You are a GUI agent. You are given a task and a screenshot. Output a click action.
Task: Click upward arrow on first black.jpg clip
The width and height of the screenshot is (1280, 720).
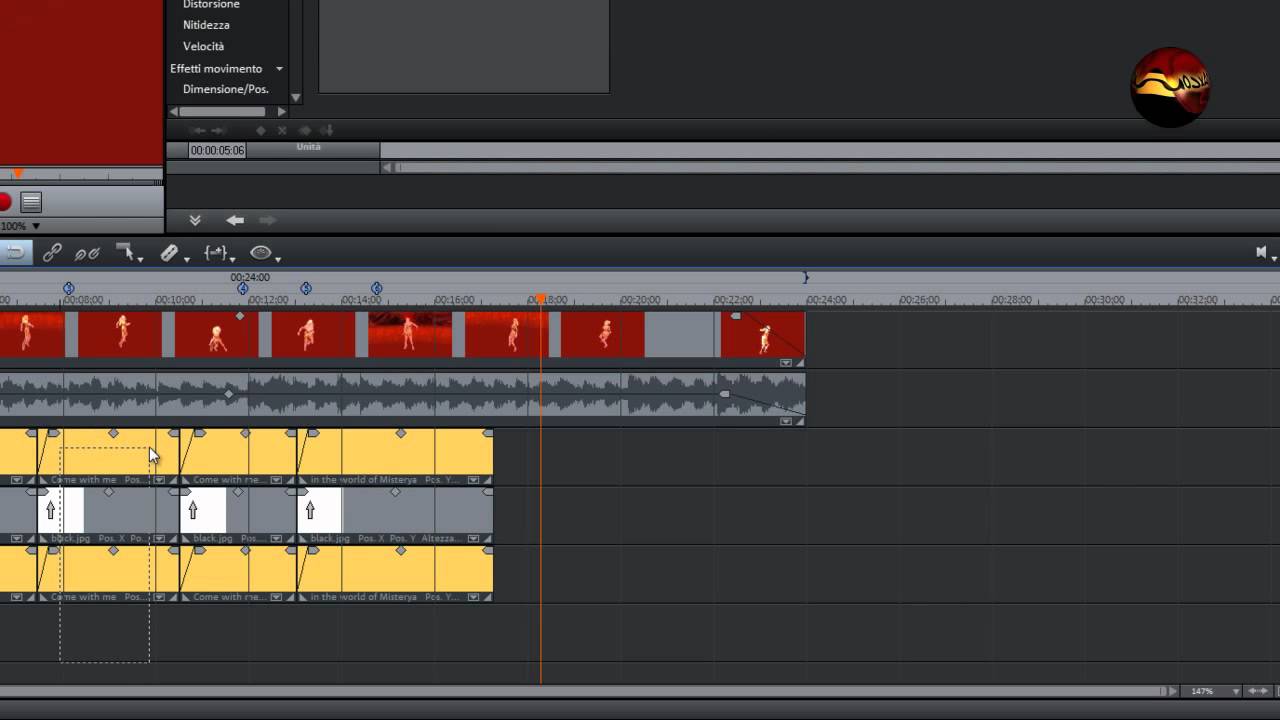pos(51,511)
